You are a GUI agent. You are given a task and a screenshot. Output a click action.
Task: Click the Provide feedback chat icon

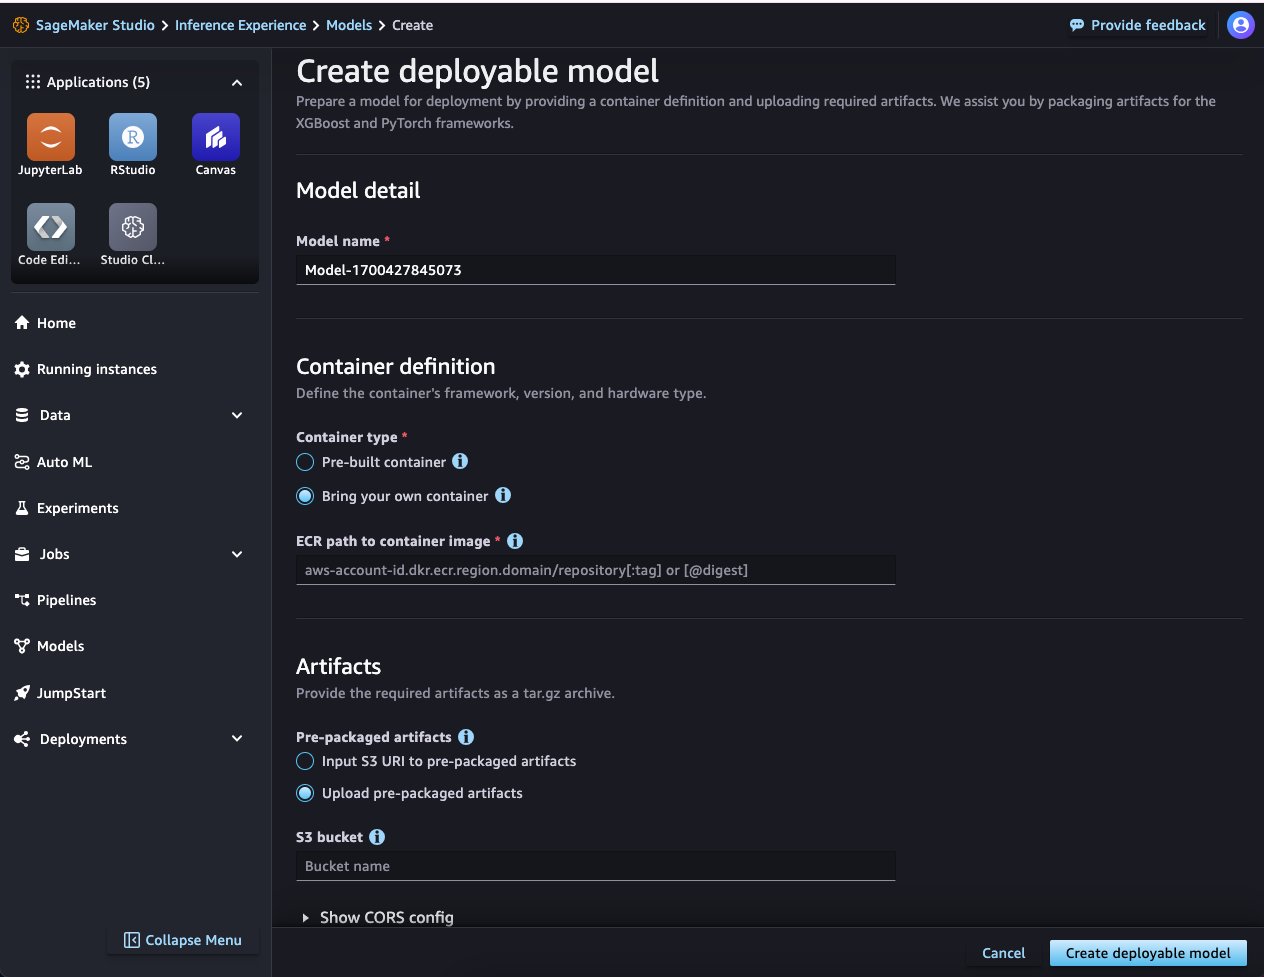click(x=1077, y=25)
